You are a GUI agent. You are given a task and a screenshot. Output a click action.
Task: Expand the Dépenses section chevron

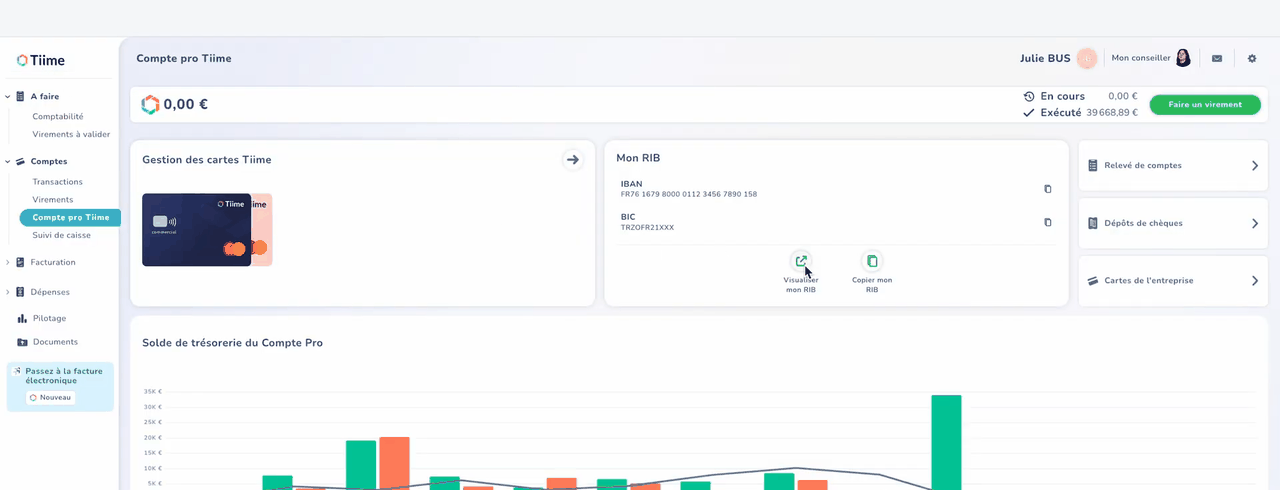tap(8, 292)
